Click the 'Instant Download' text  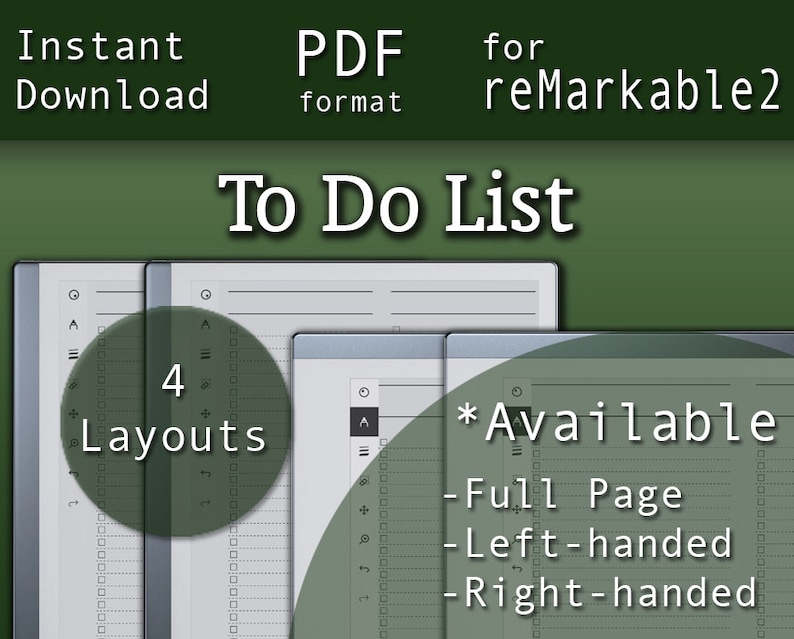tap(112, 70)
